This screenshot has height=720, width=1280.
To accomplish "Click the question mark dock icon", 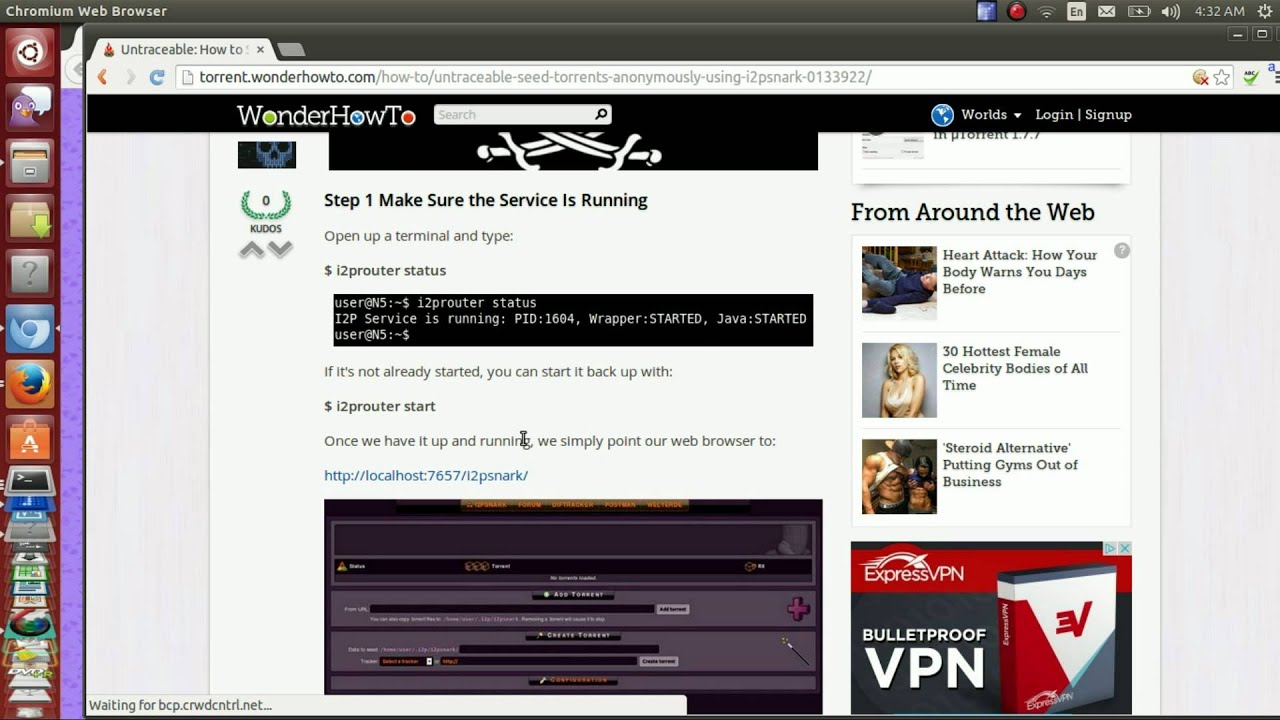I will pyautogui.click(x=29, y=272).
